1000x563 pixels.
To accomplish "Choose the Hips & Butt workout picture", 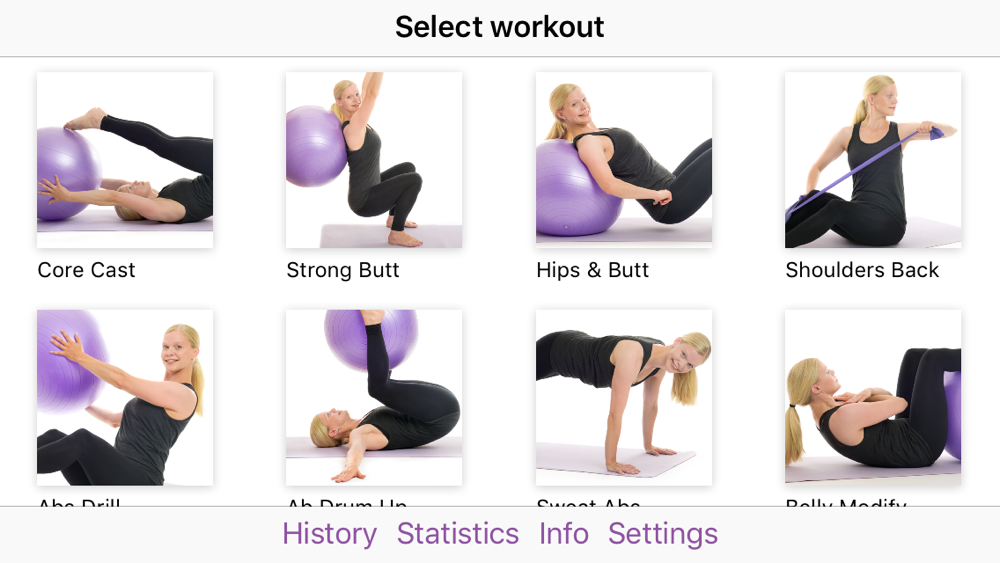I will click(624, 160).
